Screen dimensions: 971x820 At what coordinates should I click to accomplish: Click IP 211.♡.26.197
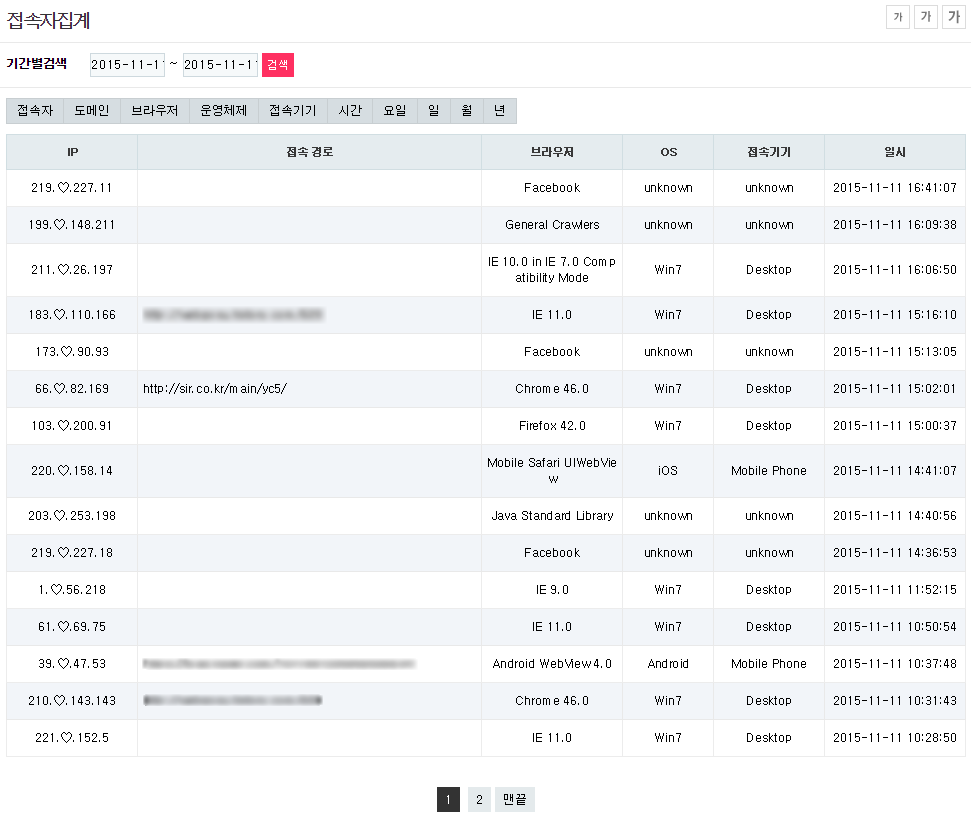[72, 270]
